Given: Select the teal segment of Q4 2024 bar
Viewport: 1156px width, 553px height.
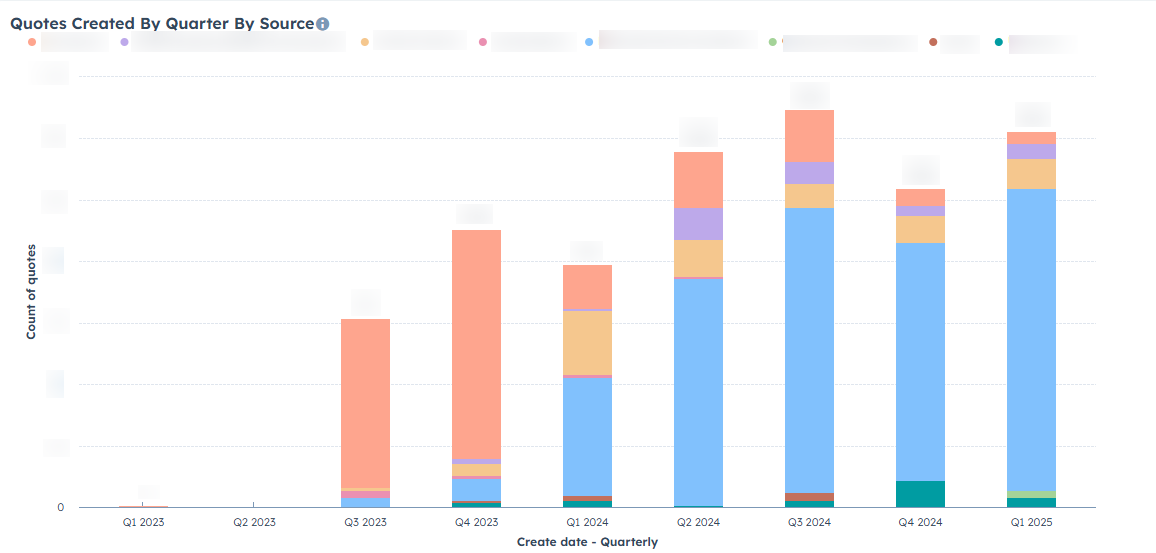Looking at the screenshot, I should (920, 494).
